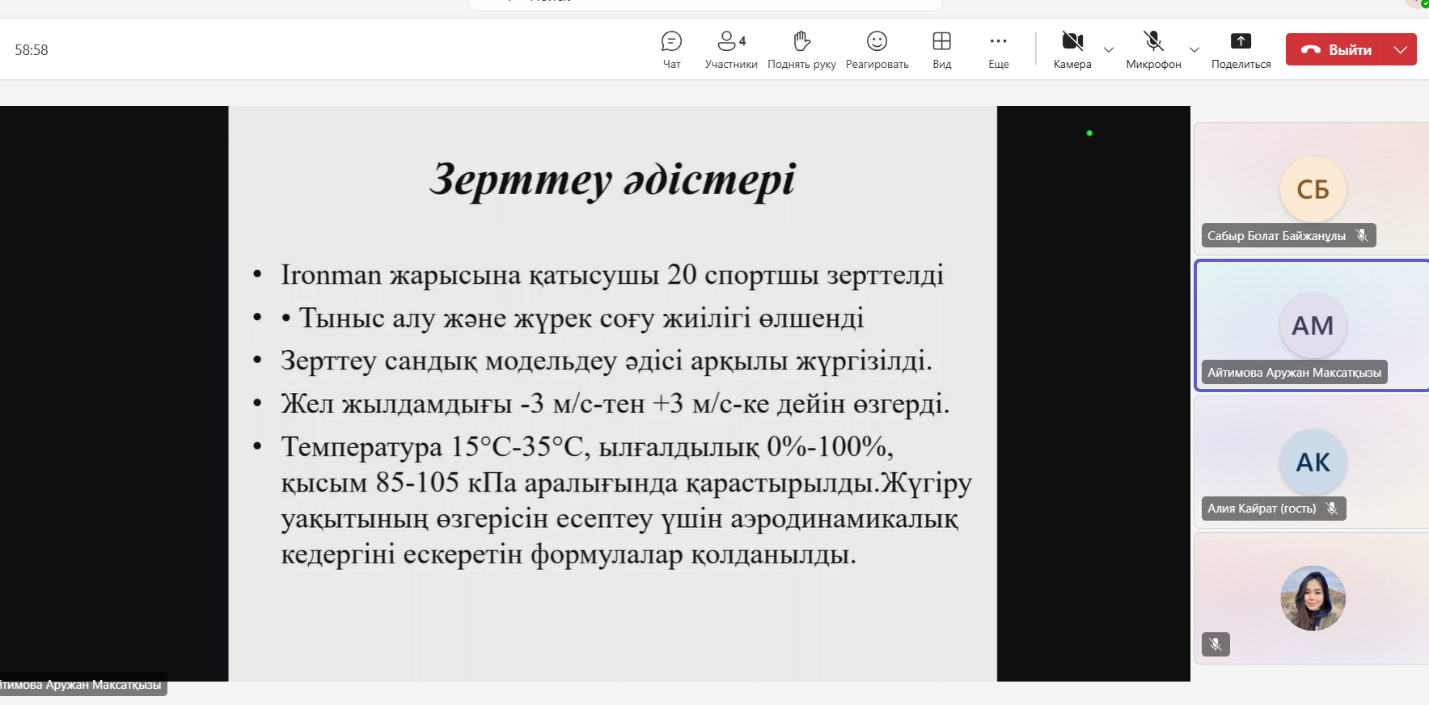This screenshot has height=705, width=1429.
Task: Select participant tile Алия Кайрат (гость)
Action: [1312, 461]
